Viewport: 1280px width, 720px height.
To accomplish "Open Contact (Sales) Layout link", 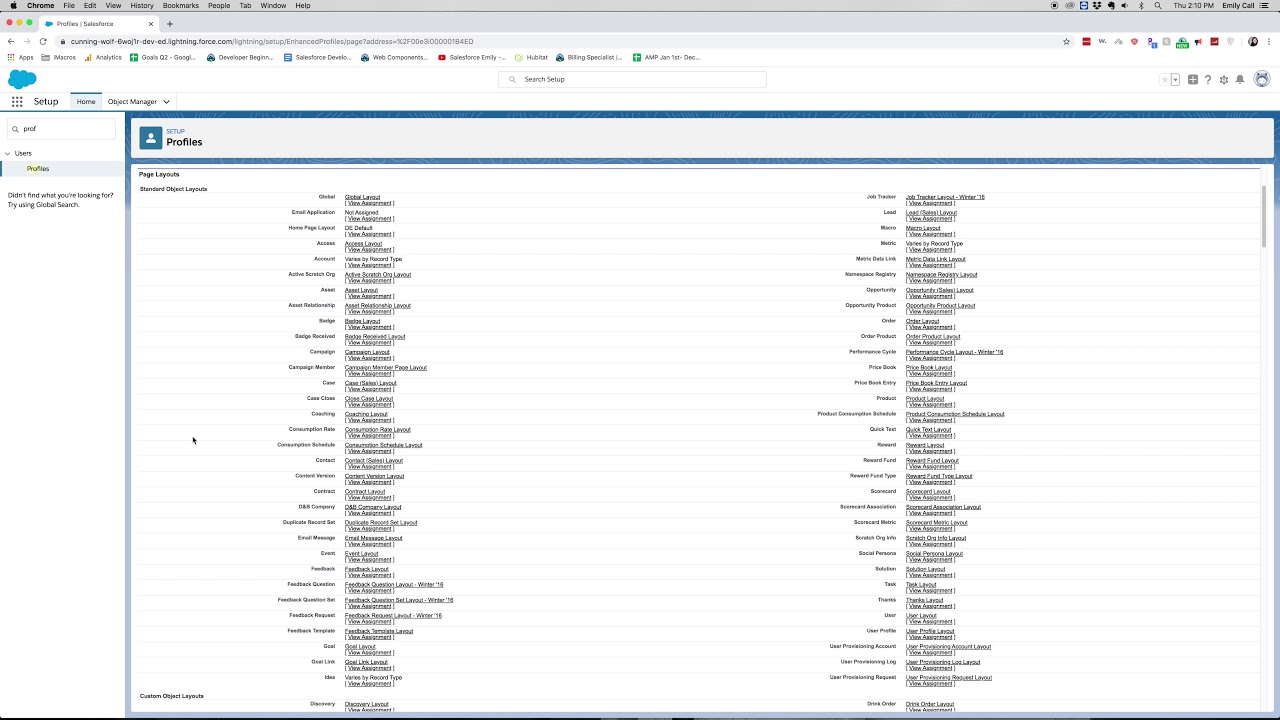I will coord(374,461).
